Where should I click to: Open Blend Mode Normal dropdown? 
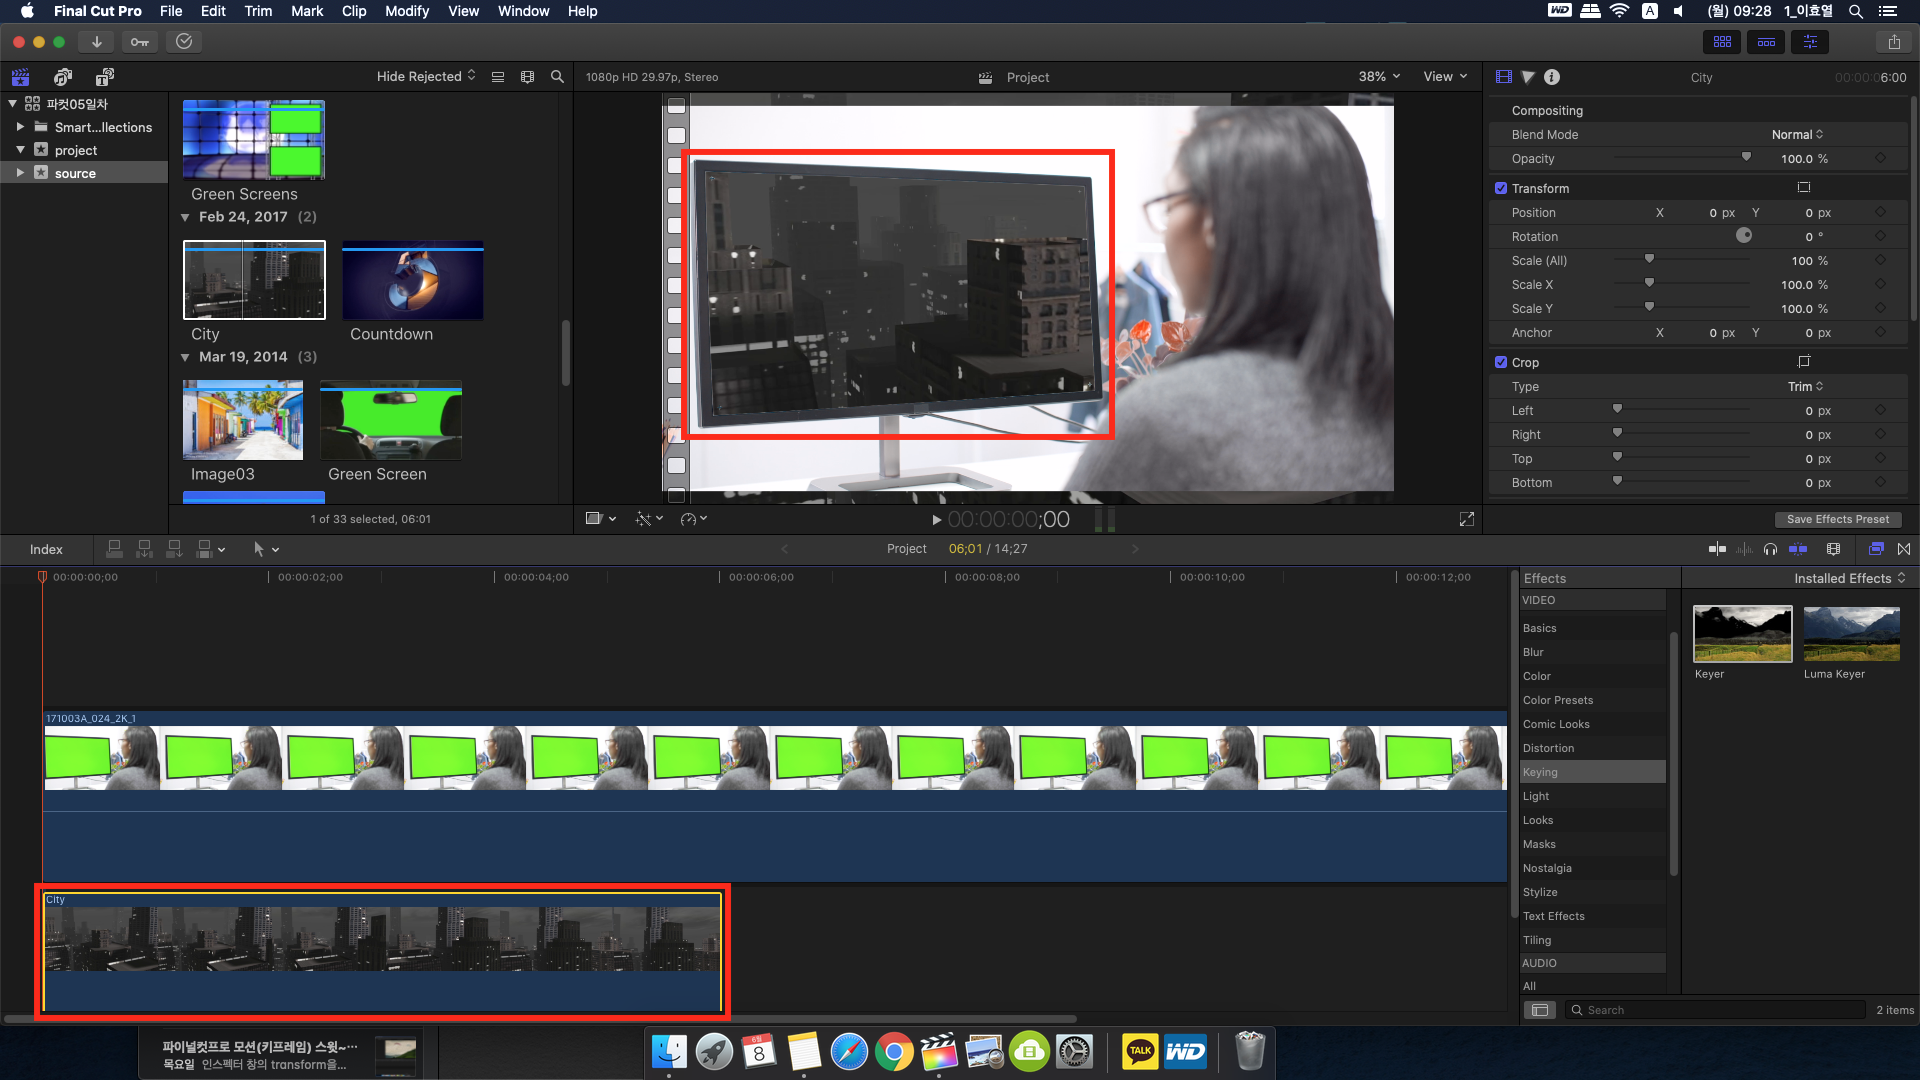pyautogui.click(x=1797, y=135)
